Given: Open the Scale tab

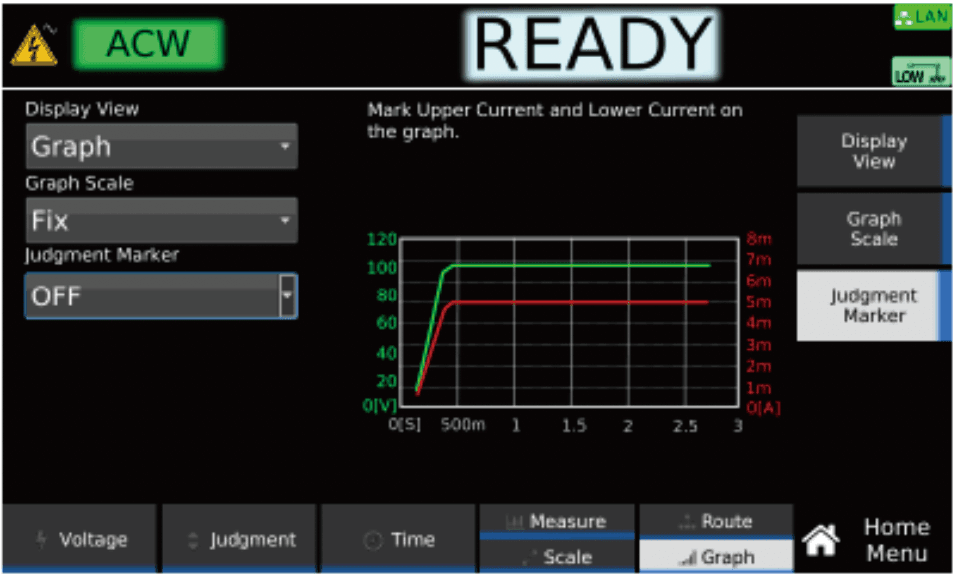Looking at the screenshot, I should tap(557, 557).
